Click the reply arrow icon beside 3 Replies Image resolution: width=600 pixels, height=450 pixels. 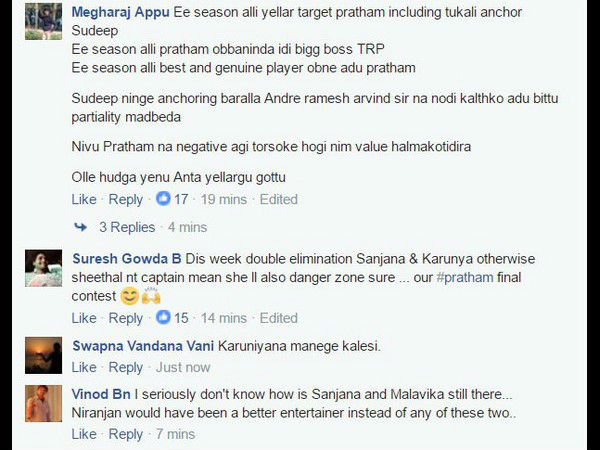click(x=81, y=227)
